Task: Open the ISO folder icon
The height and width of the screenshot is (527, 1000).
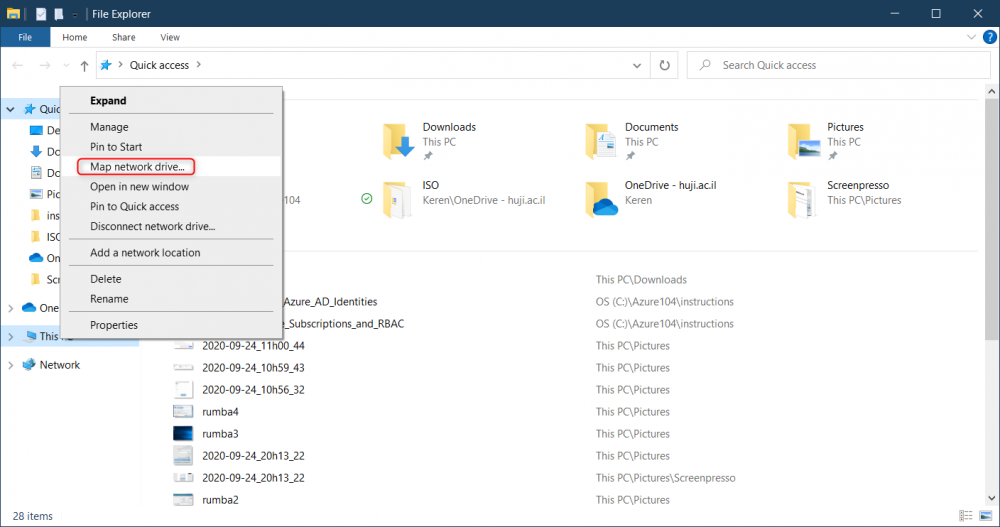Action: coord(397,200)
